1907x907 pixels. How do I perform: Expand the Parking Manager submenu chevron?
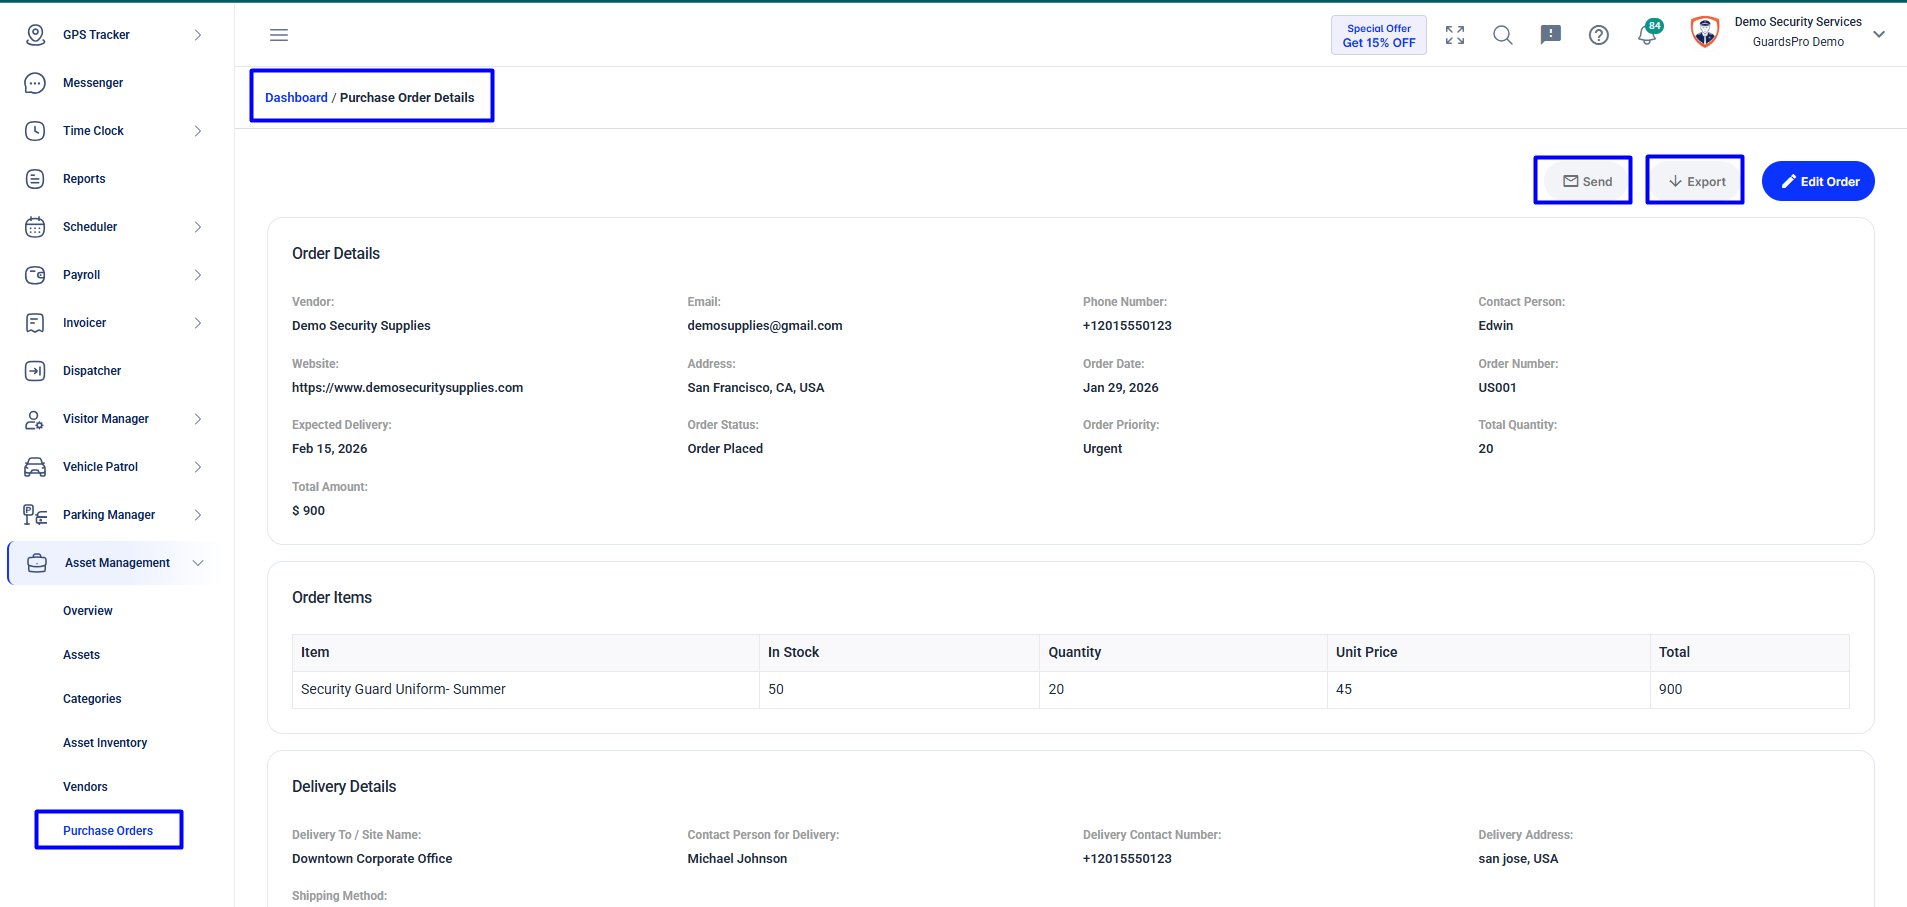tap(198, 515)
